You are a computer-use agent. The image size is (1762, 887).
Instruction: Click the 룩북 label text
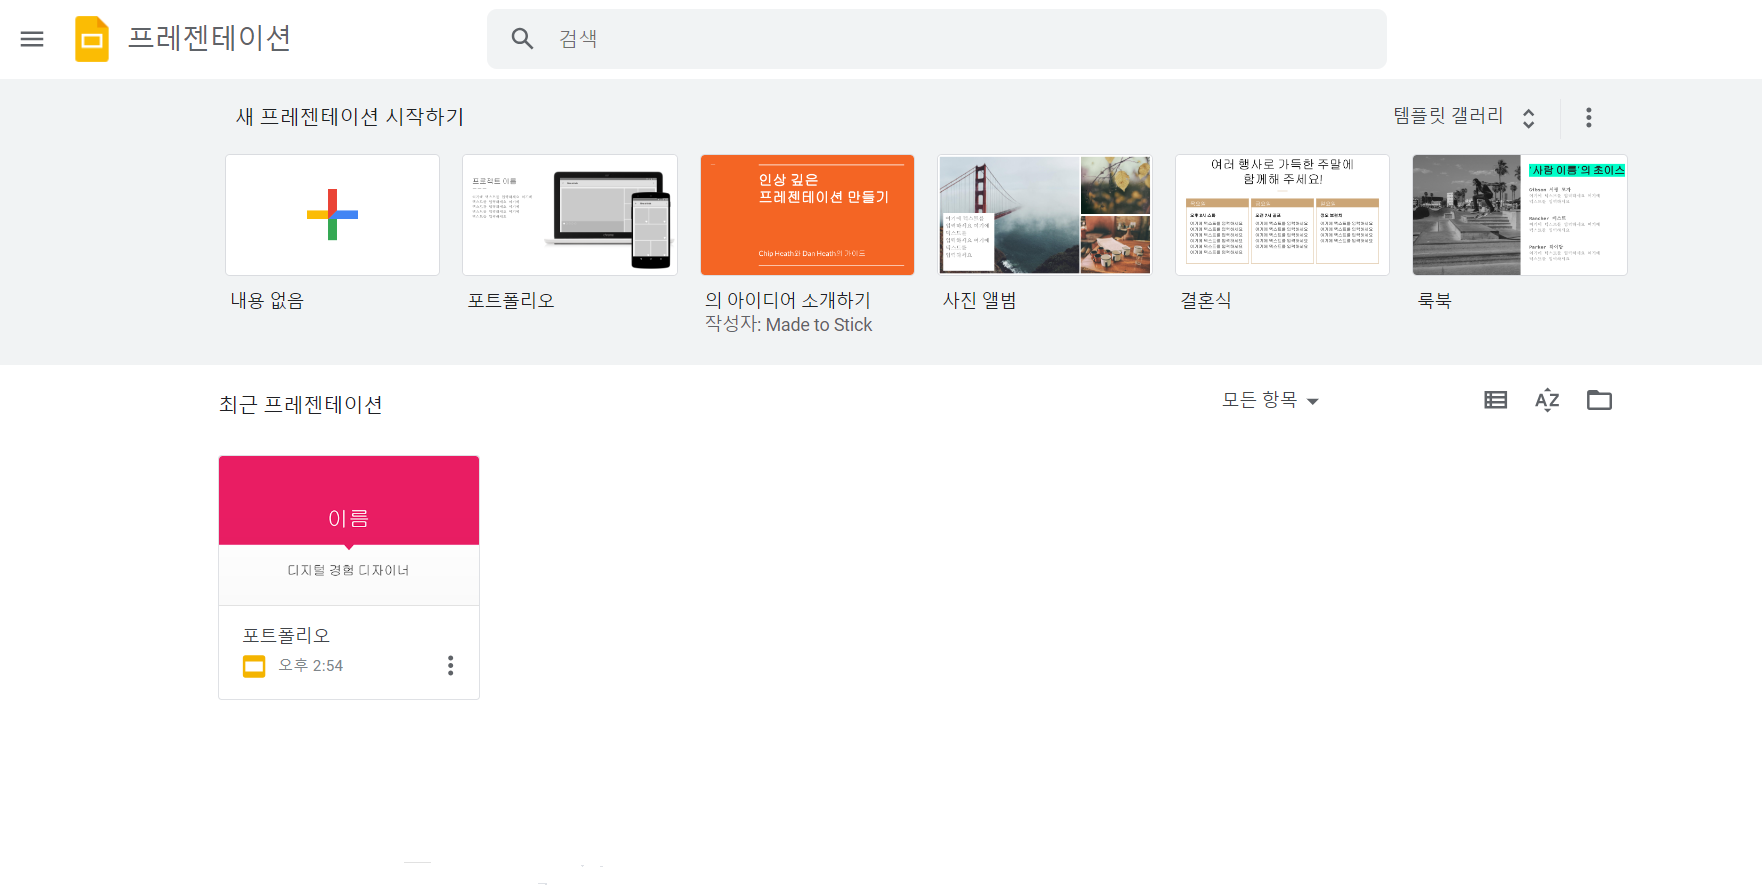click(x=1434, y=300)
